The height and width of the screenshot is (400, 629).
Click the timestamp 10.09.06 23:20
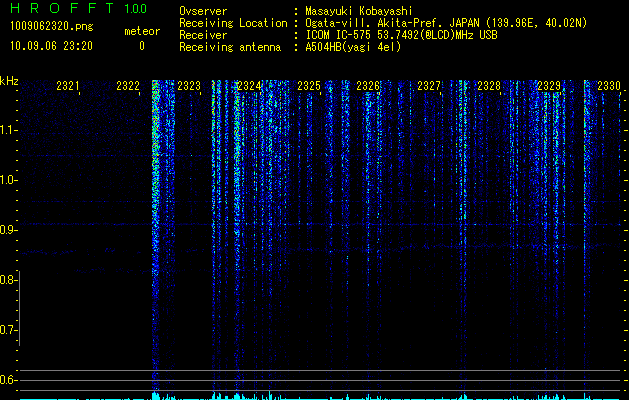(51, 46)
